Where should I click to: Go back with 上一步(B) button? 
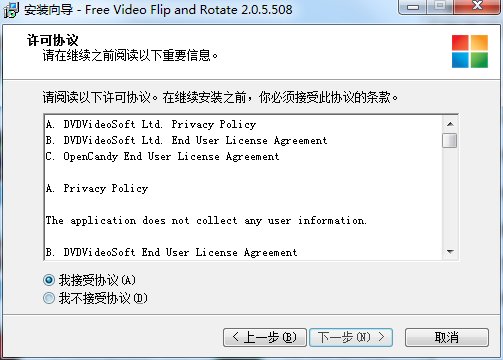[x=265, y=337]
